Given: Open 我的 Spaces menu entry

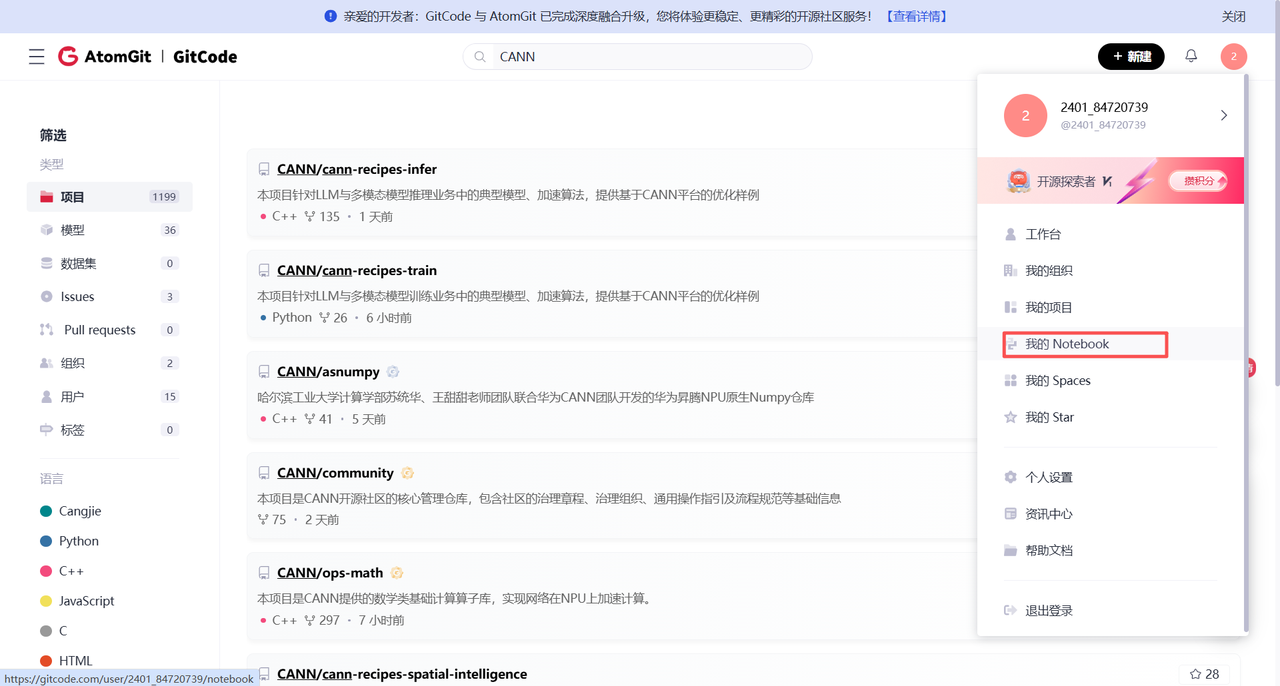Looking at the screenshot, I should [1110, 381].
